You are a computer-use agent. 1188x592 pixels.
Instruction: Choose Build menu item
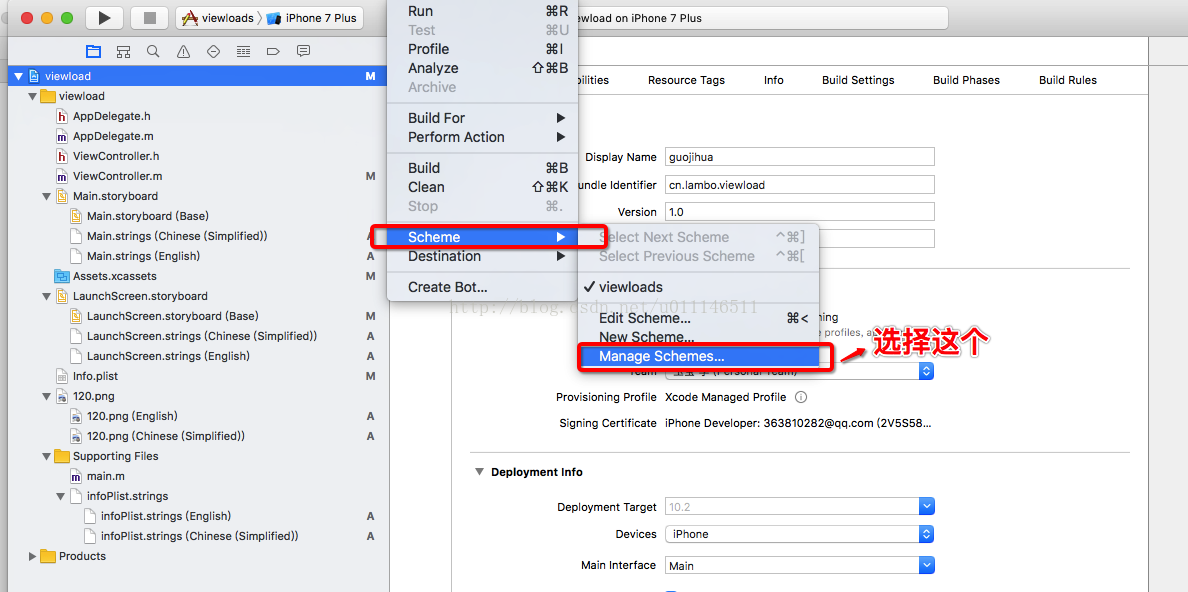(x=482, y=168)
